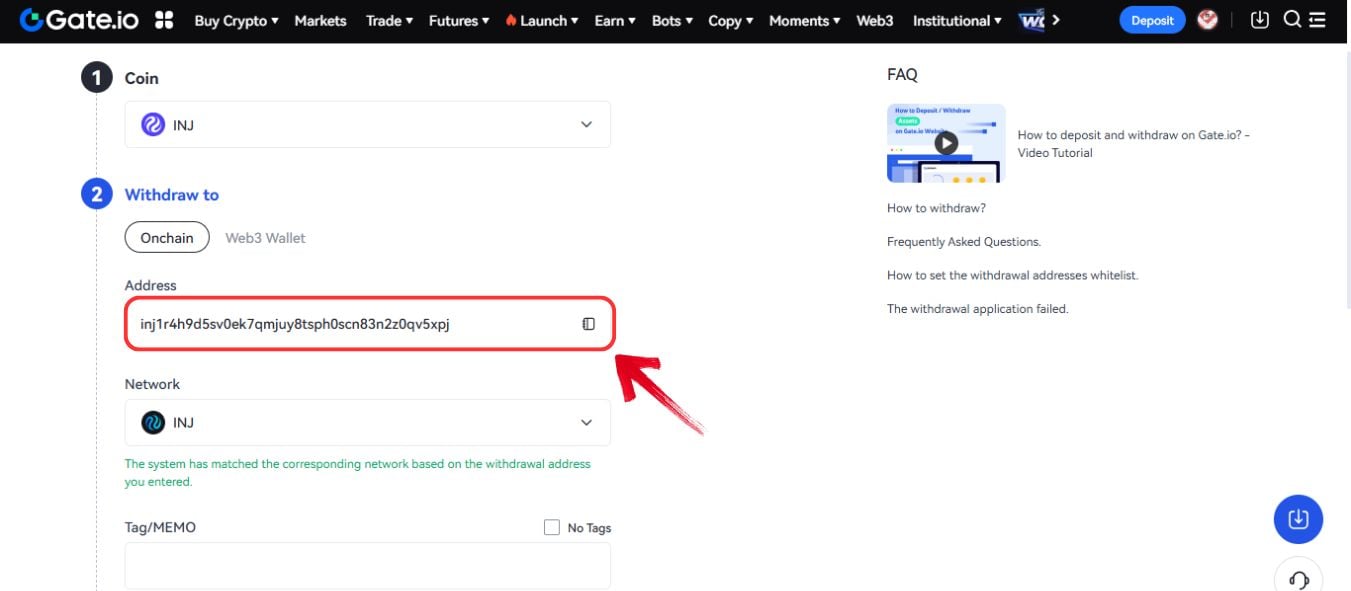Open the address book icon in the Address field
The width and height of the screenshot is (1351, 591).
(589, 324)
